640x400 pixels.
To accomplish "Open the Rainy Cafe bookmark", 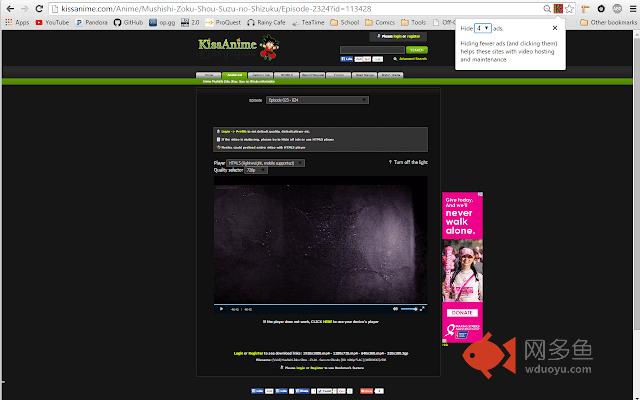I will click(x=266, y=22).
